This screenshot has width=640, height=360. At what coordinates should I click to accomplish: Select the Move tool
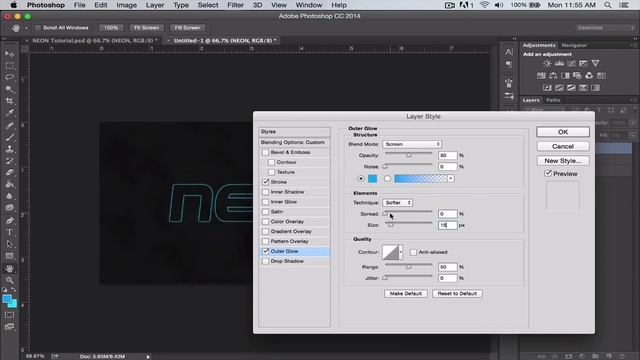pos(9,54)
